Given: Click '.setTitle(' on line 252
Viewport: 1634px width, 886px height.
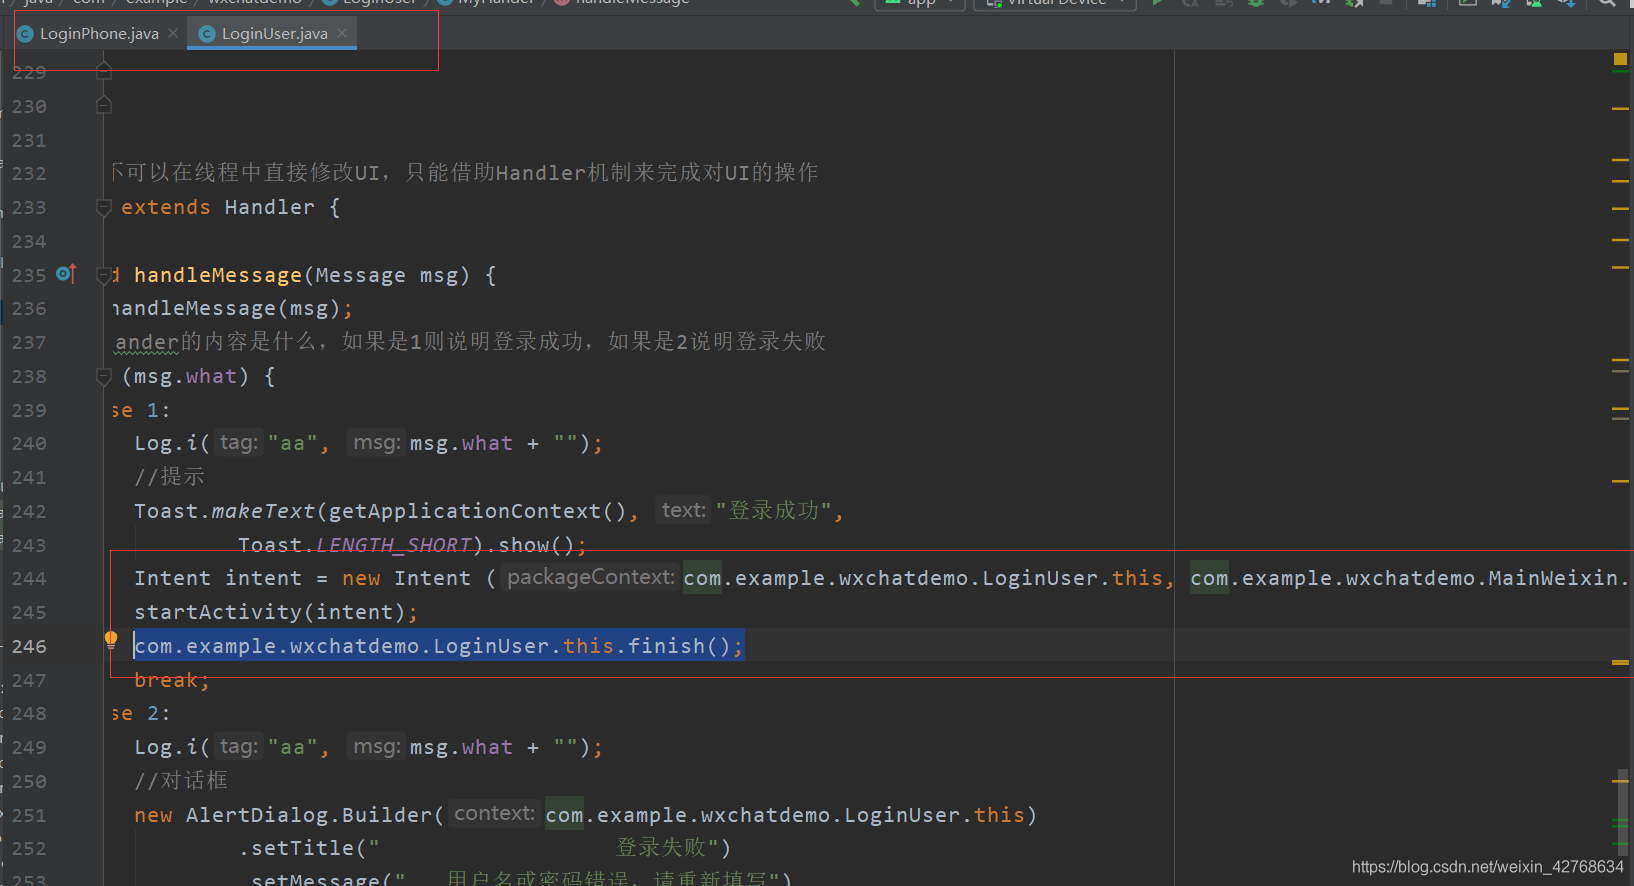Looking at the screenshot, I should coord(303,848).
